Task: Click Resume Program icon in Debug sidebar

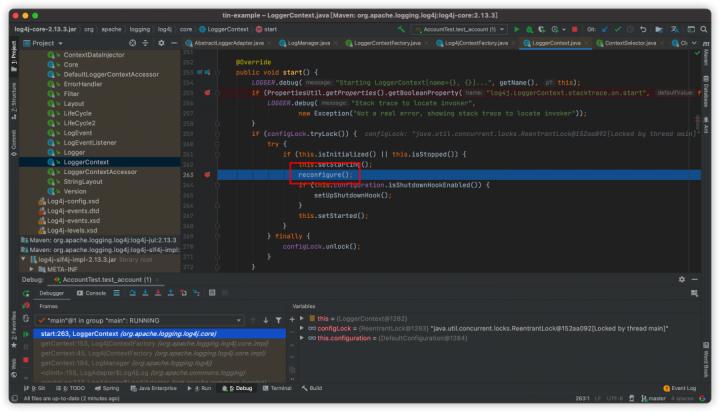Action: [x=26, y=334]
